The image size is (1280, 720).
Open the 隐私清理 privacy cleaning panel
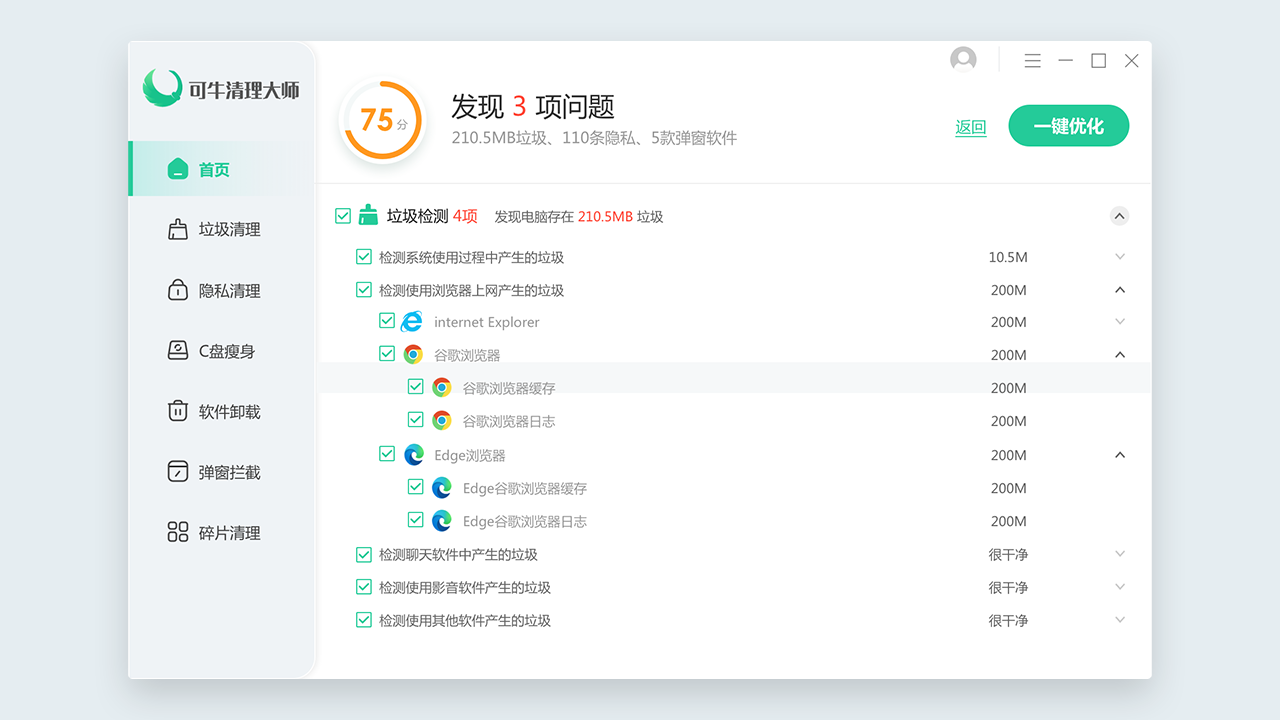pyautogui.click(x=179, y=290)
